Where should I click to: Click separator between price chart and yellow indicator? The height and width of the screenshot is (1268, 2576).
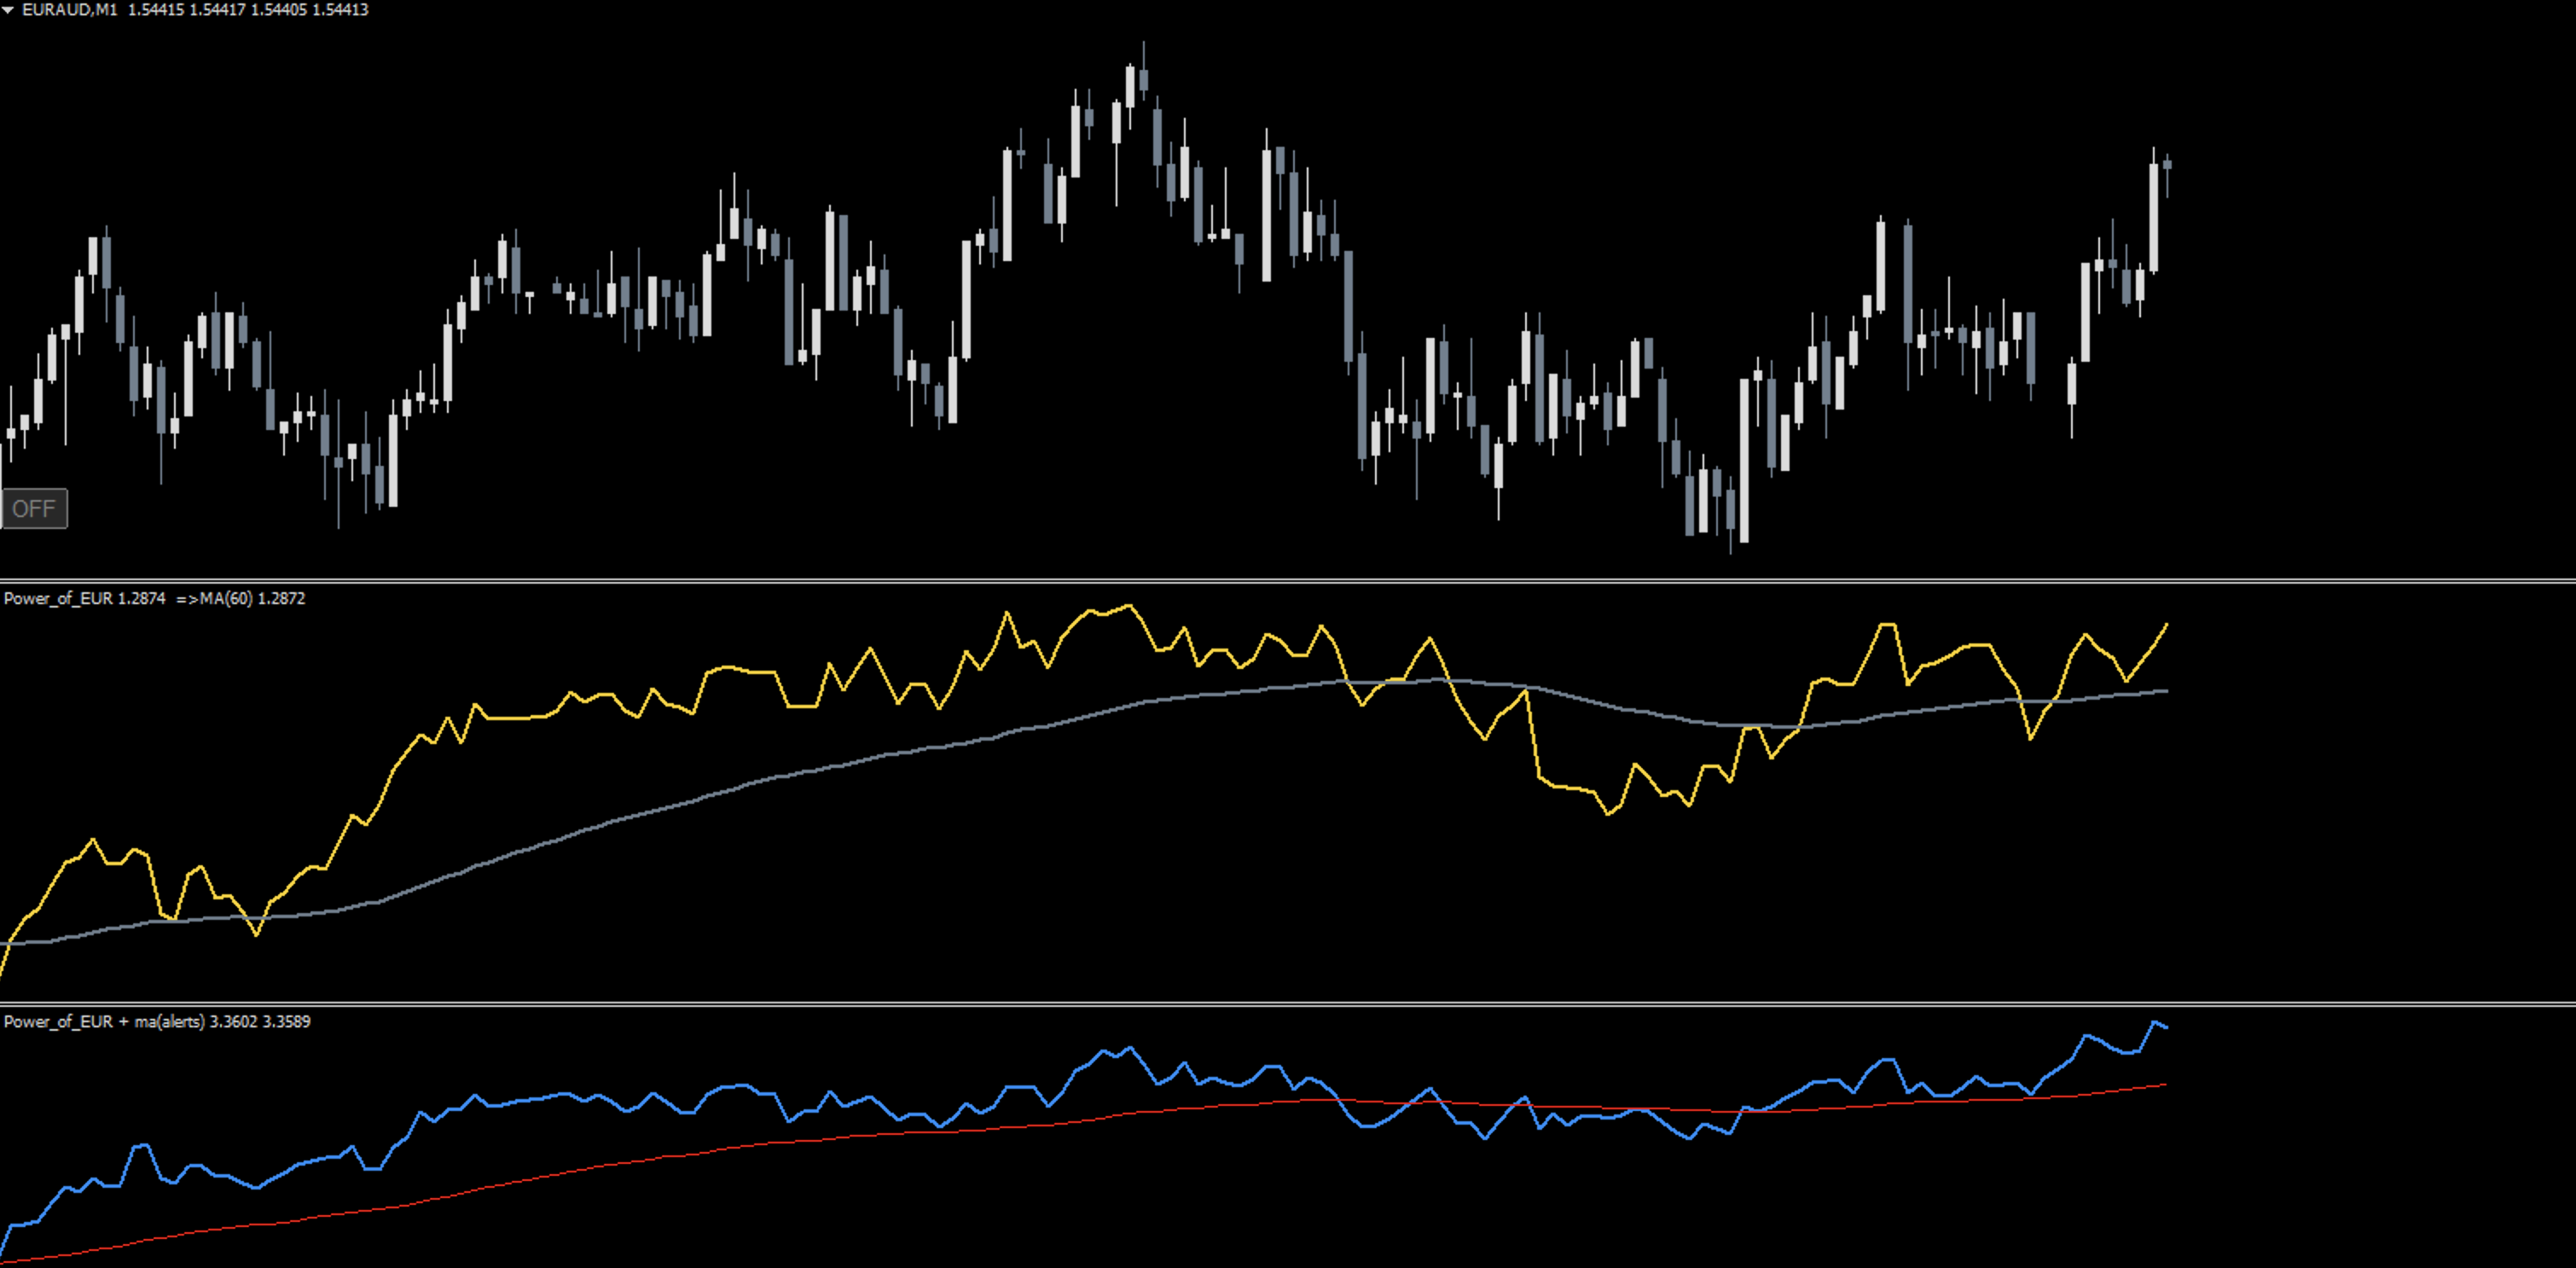1288,580
